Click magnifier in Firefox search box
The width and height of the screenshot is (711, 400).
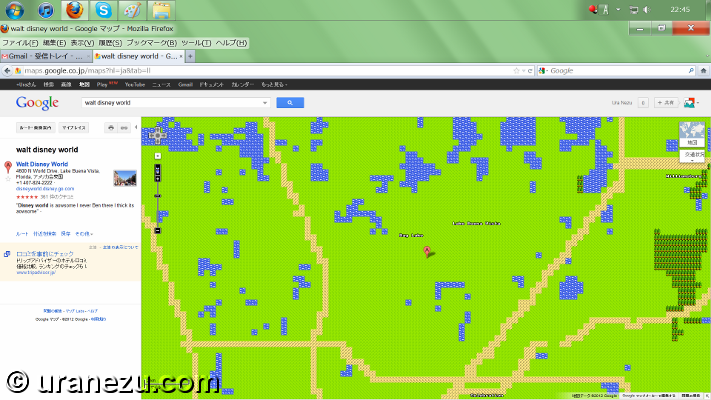[x=691, y=71]
